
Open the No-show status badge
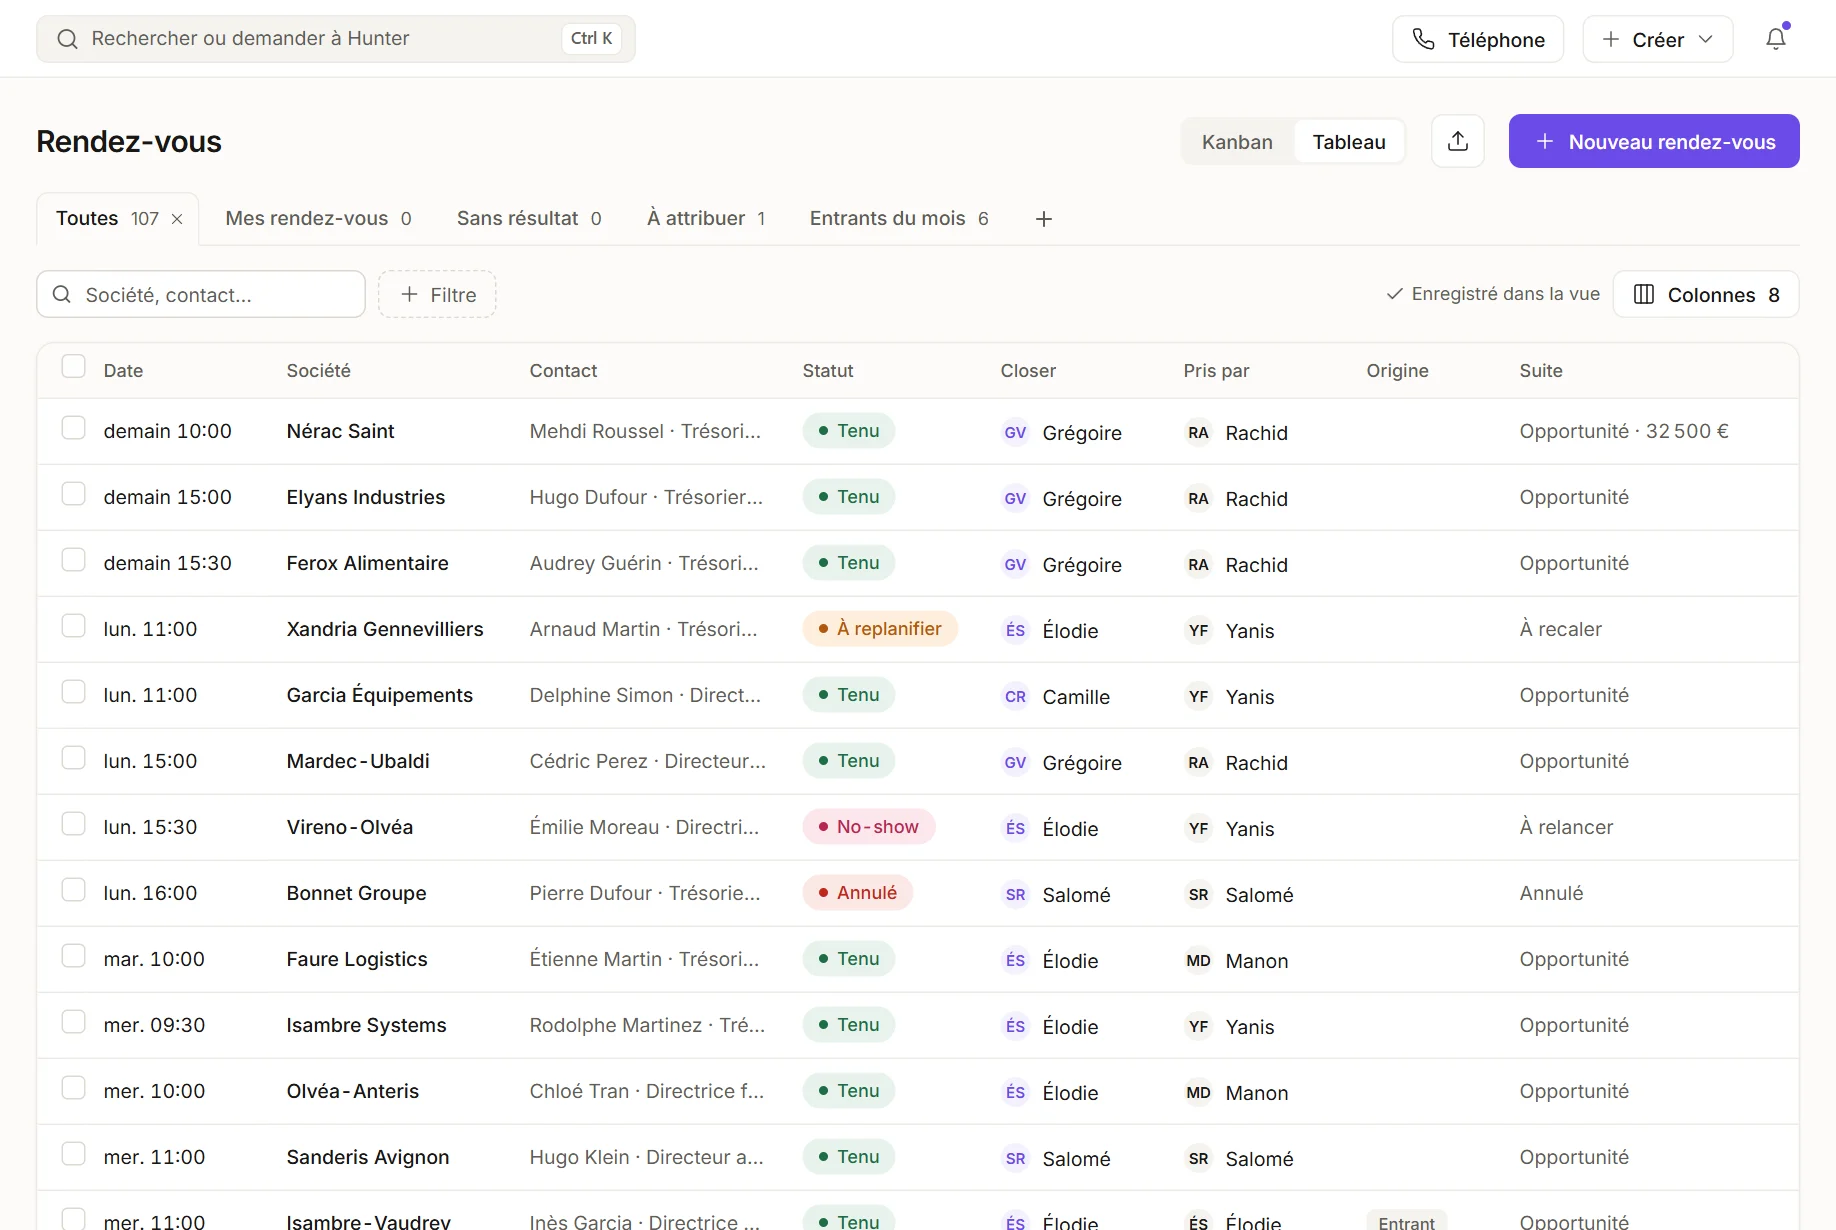(868, 826)
